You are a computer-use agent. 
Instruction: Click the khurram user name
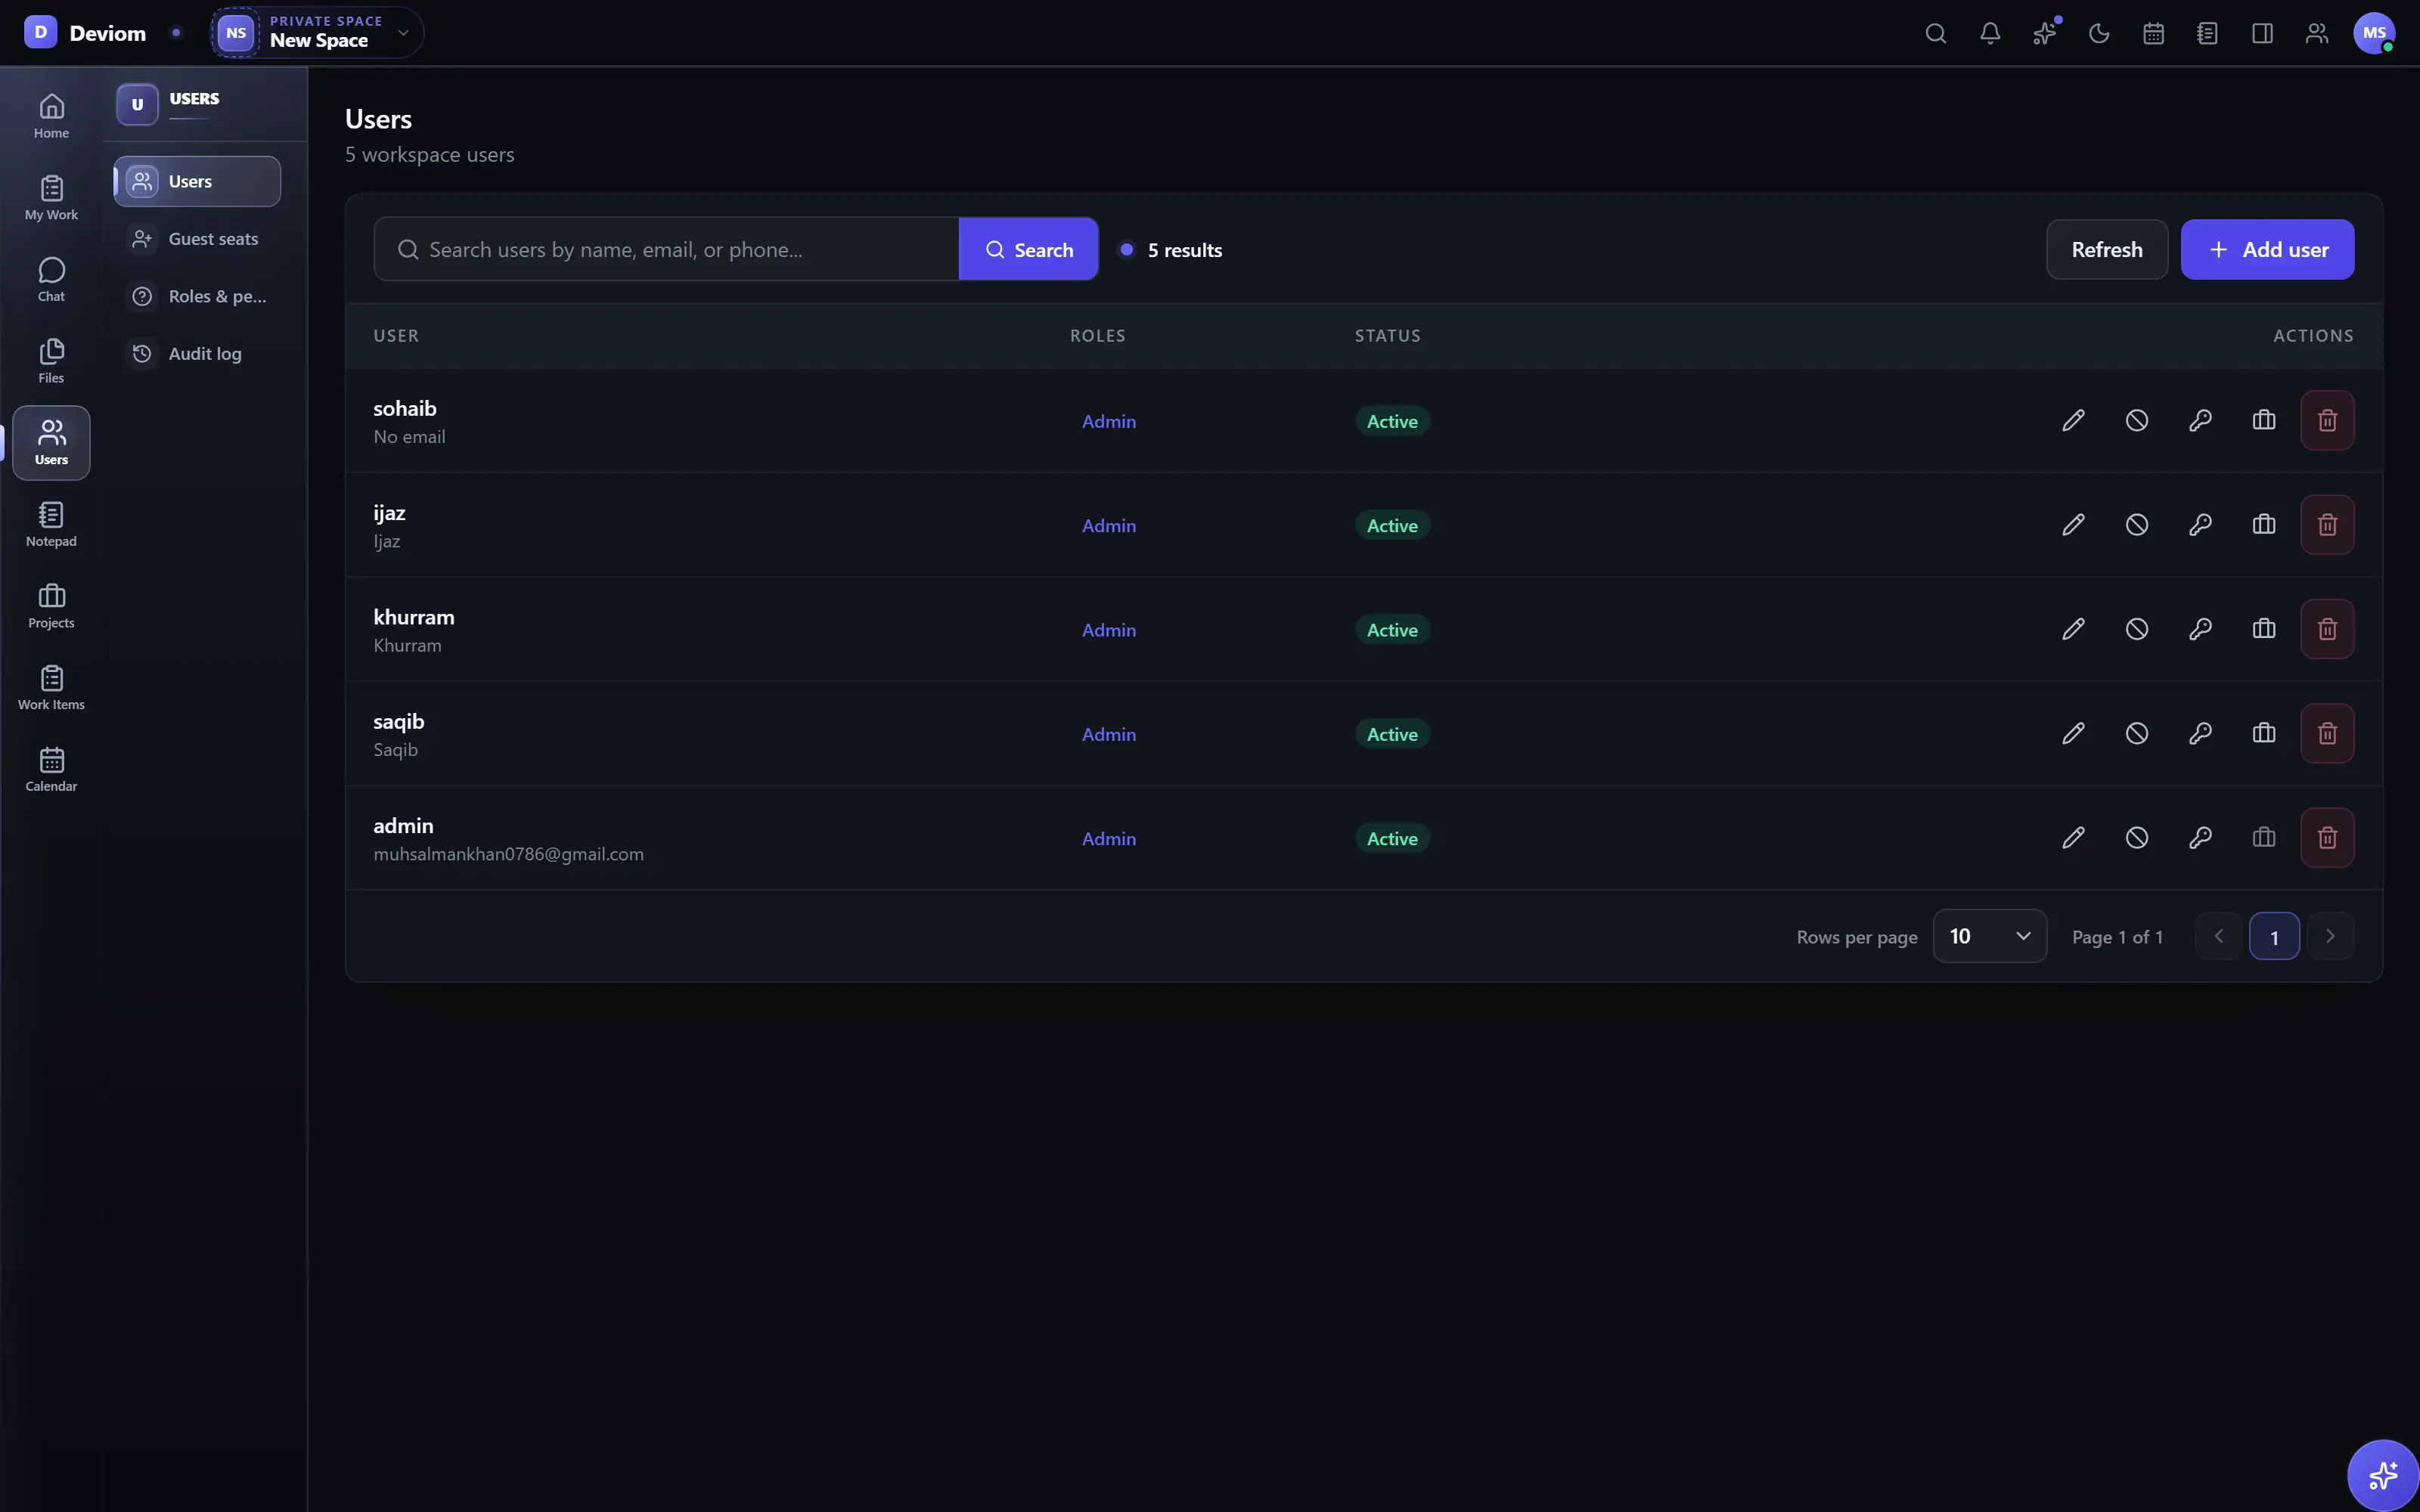click(413, 617)
